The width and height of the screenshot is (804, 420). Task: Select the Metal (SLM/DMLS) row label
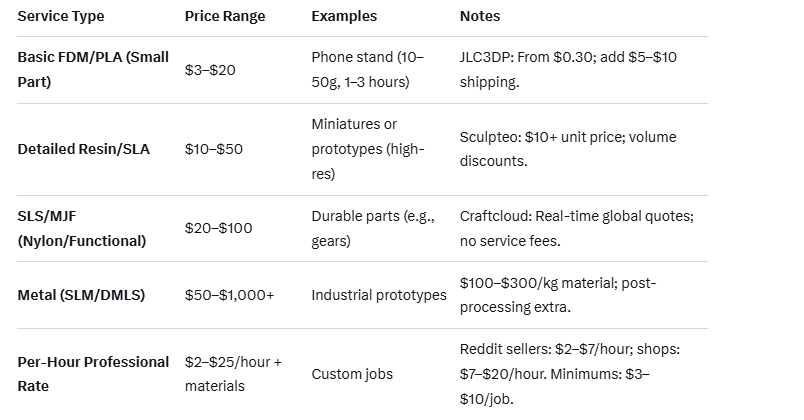click(x=81, y=295)
